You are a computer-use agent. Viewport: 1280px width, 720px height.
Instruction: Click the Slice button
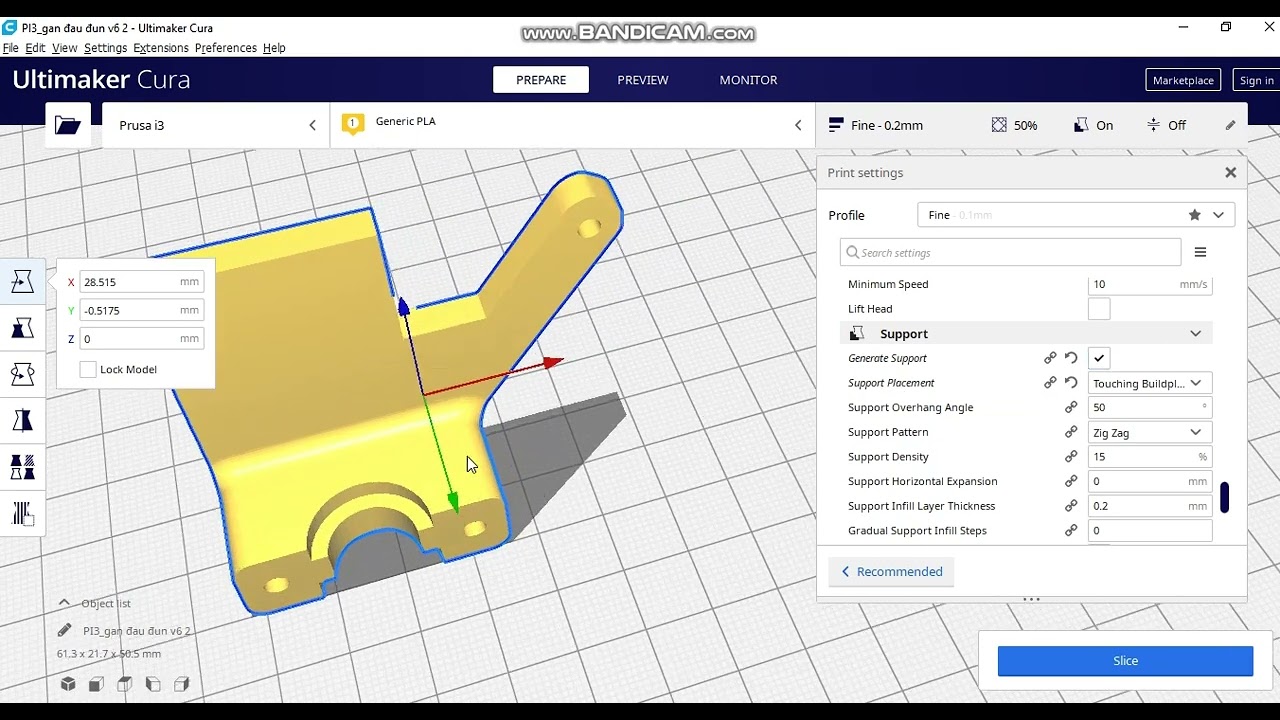1125,661
